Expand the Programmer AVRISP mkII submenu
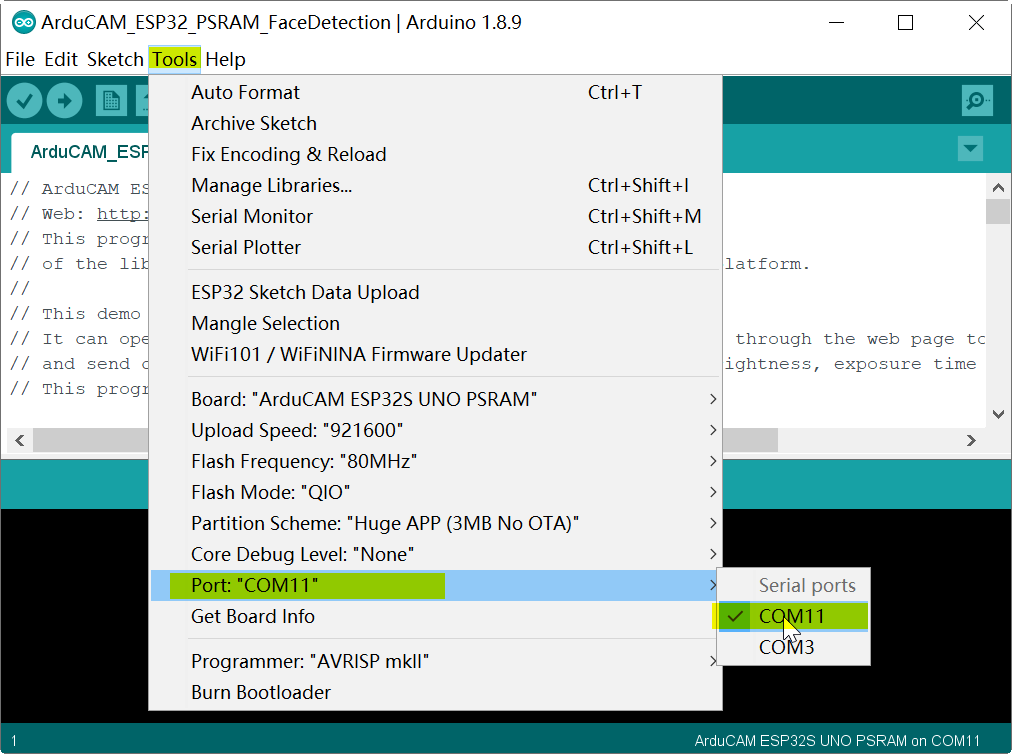The image size is (1012, 754). click(x=436, y=662)
